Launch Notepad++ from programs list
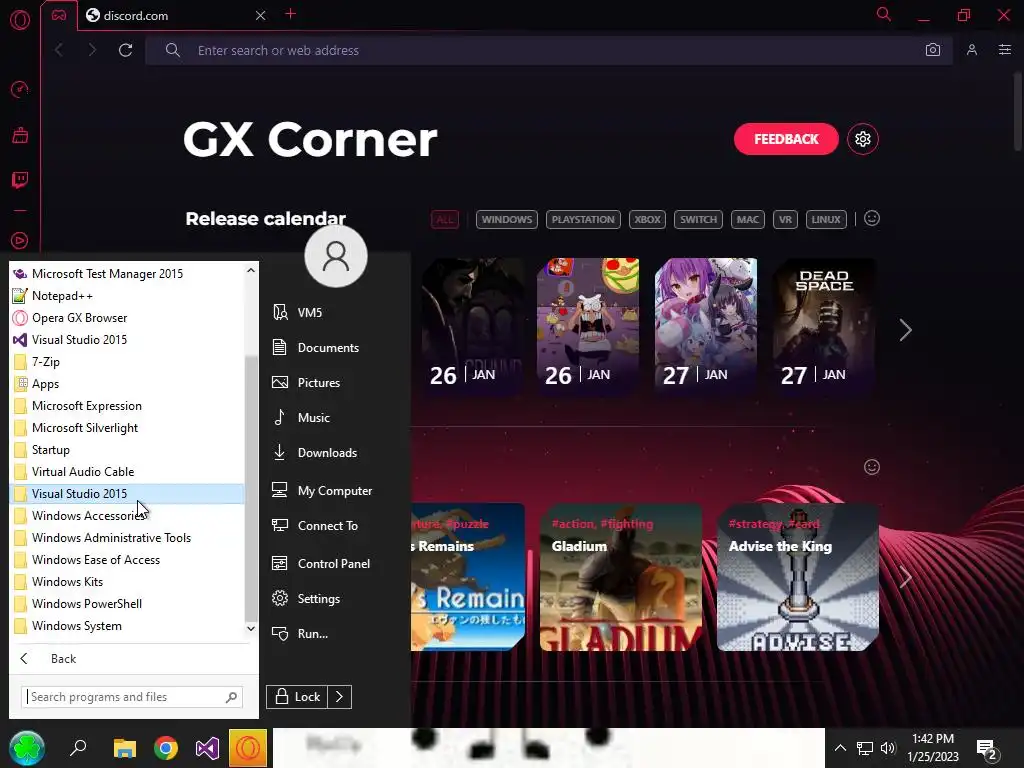The image size is (1024, 768). pyautogui.click(x=127, y=296)
